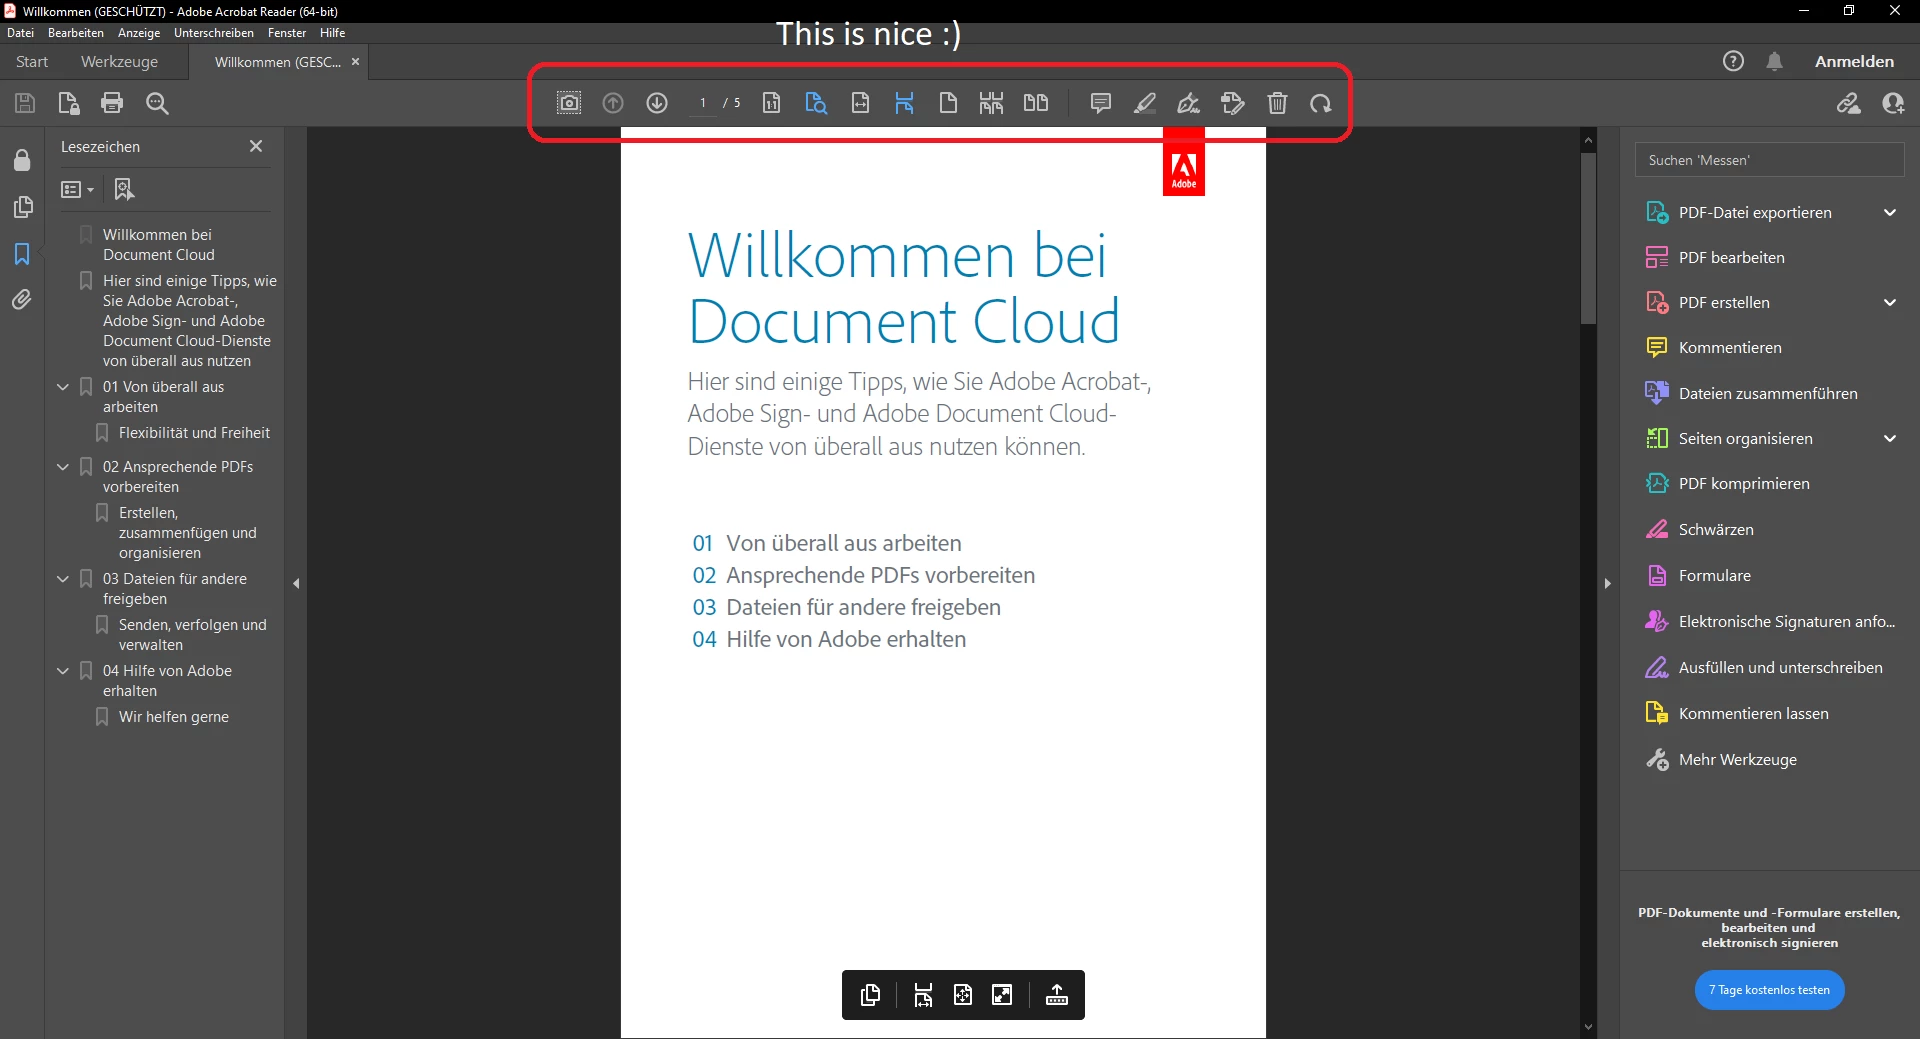
Task: Open the Bearbeiten menu
Action: pos(76,33)
